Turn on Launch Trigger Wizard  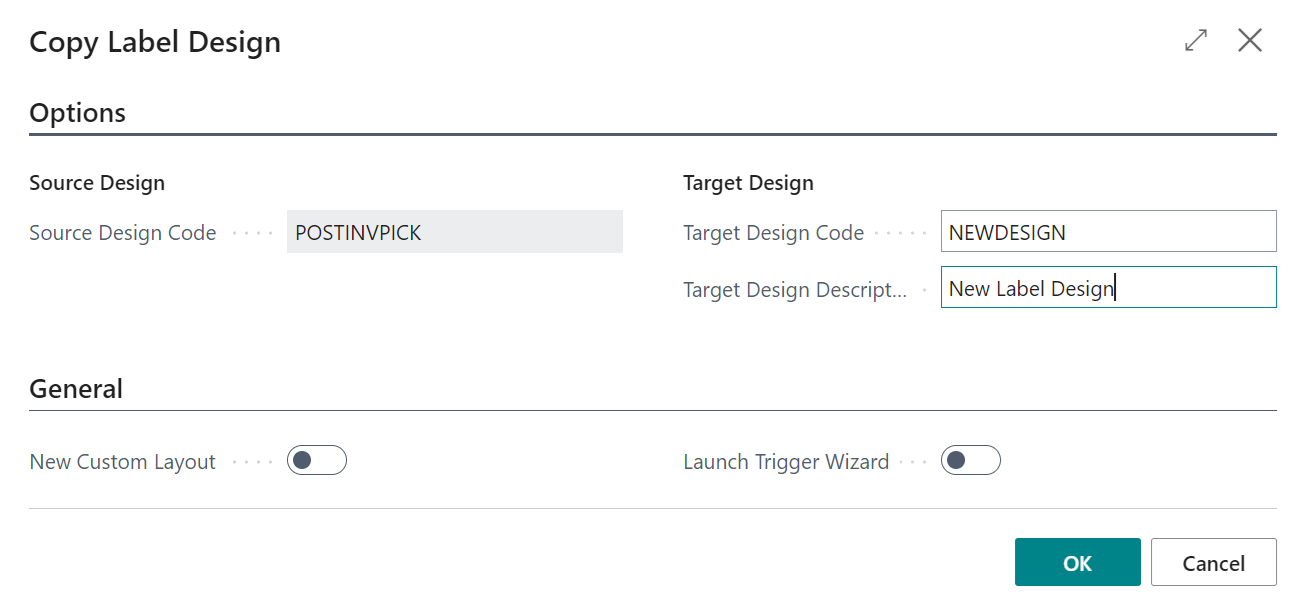point(971,460)
